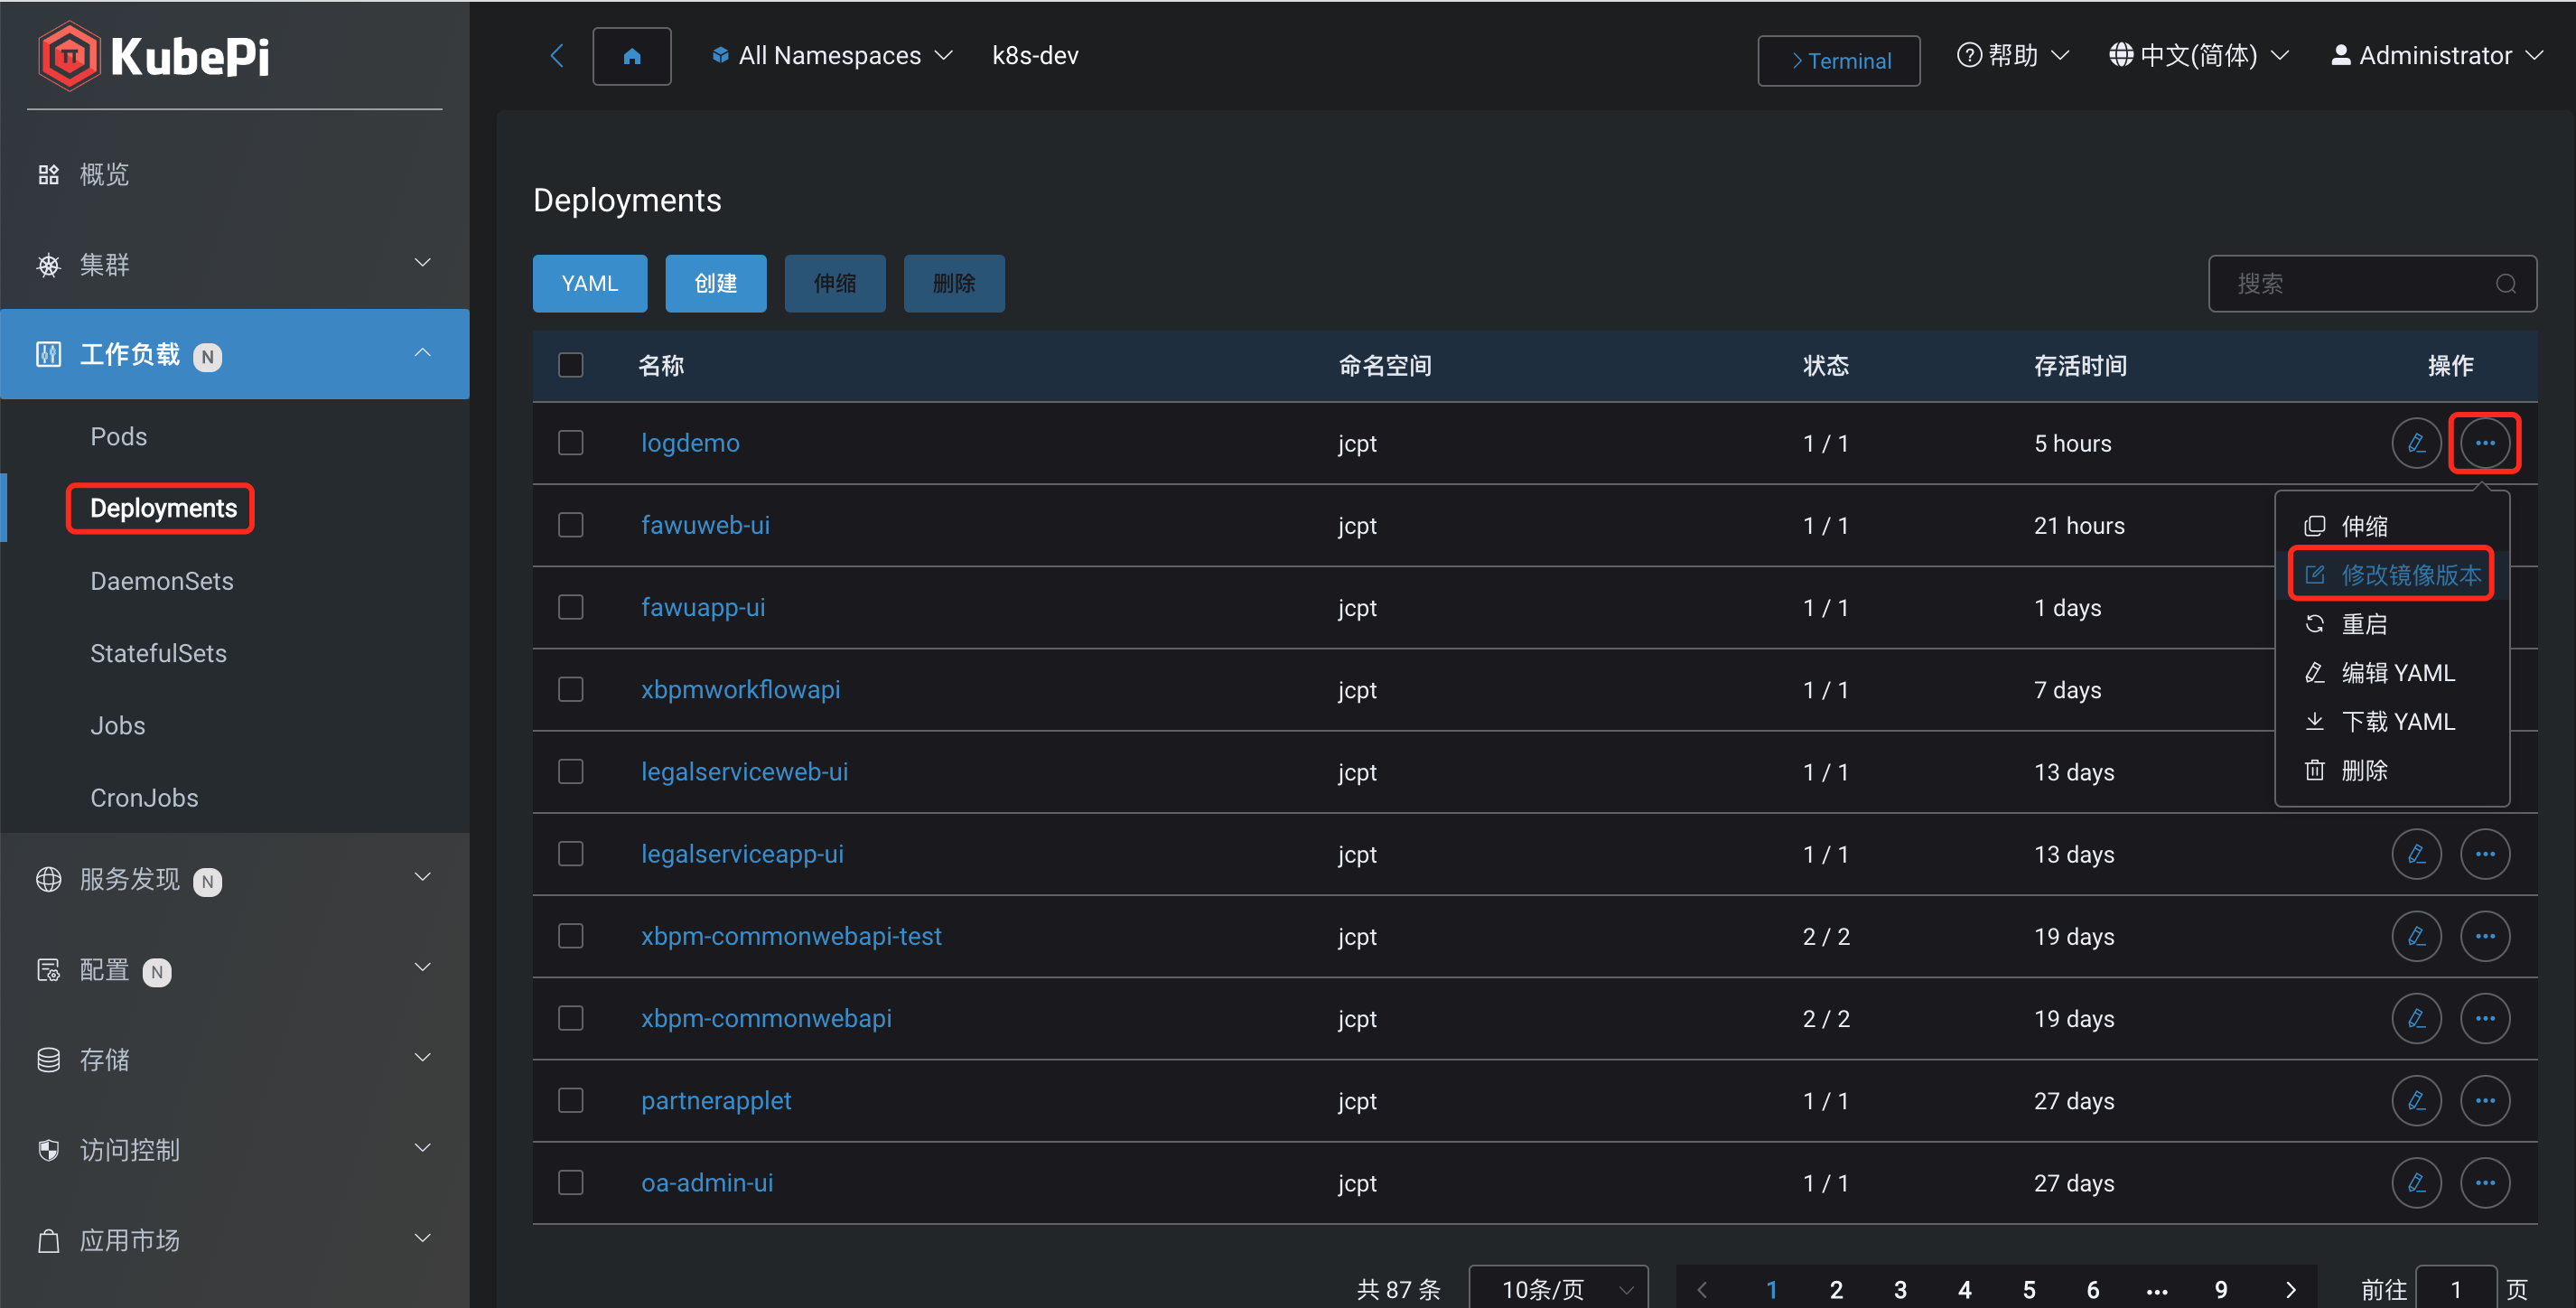Image resolution: width=2576 pixels, height=1308 pixels.
Task: Click the home icon button
Action: point(631,56)
